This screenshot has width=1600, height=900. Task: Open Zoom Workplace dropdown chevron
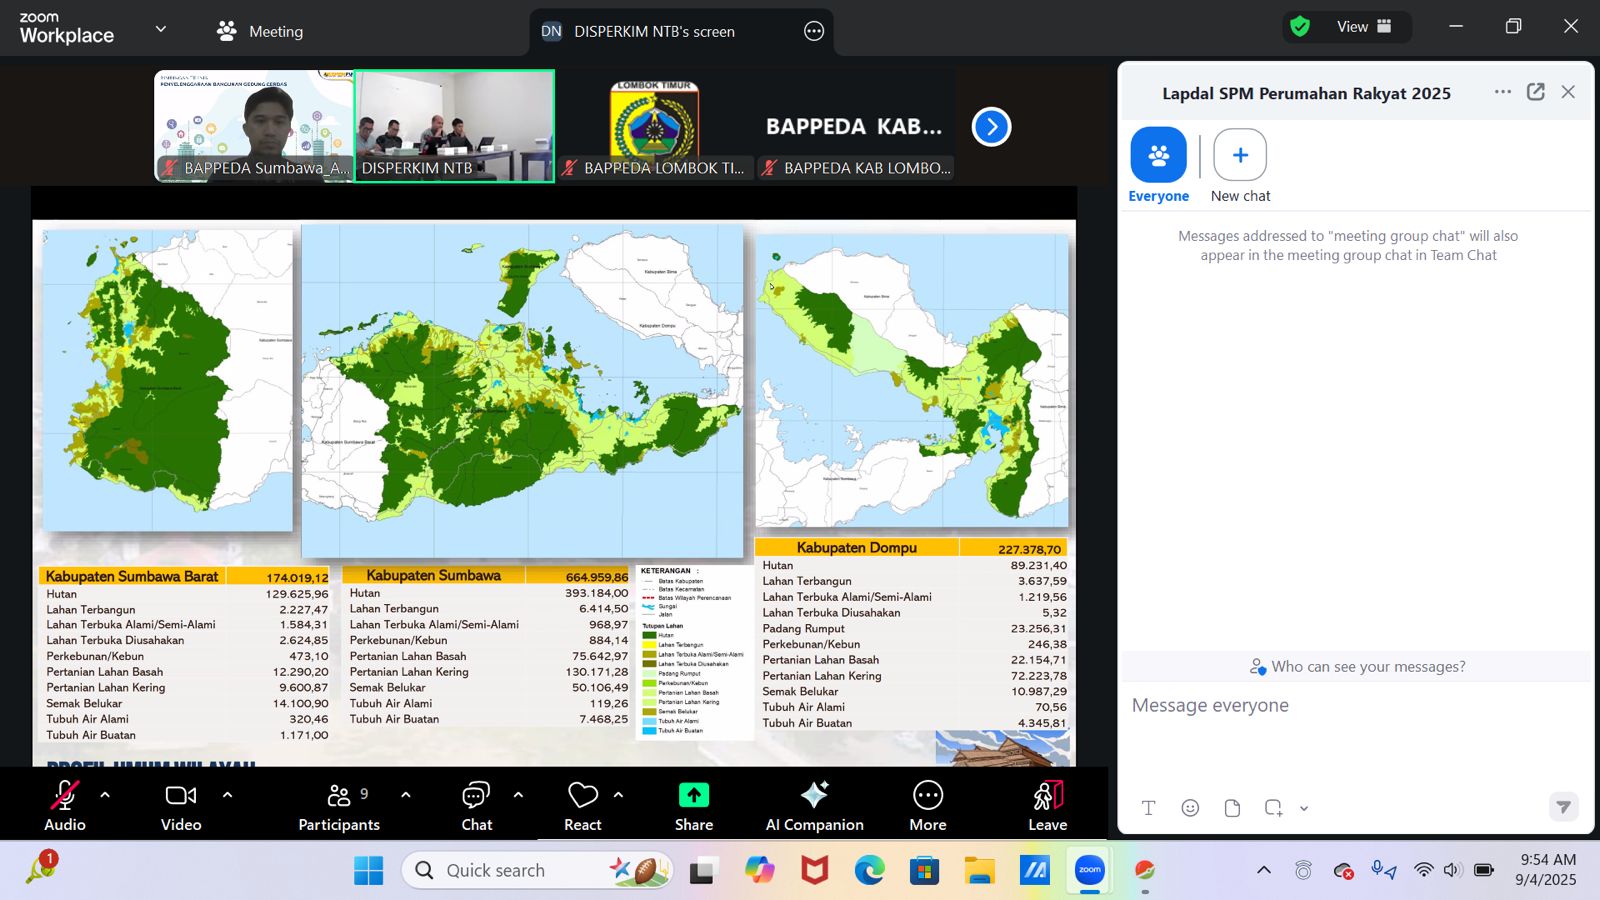(160, 30)
